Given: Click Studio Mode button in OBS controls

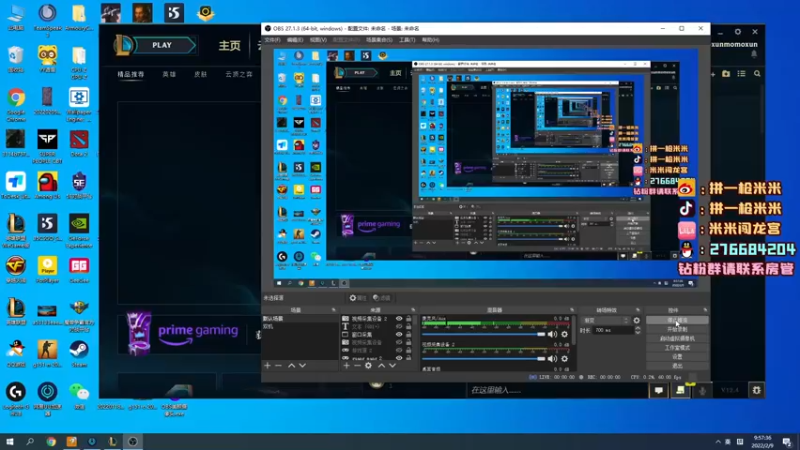Looking at the screenshot, I should 677,347.
